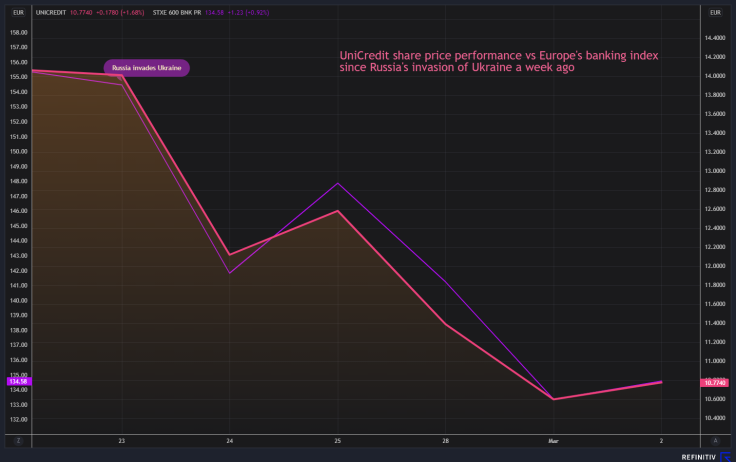Click the 145.00 label on left axis
Screen dimensions: 736x462
[19, 226]
